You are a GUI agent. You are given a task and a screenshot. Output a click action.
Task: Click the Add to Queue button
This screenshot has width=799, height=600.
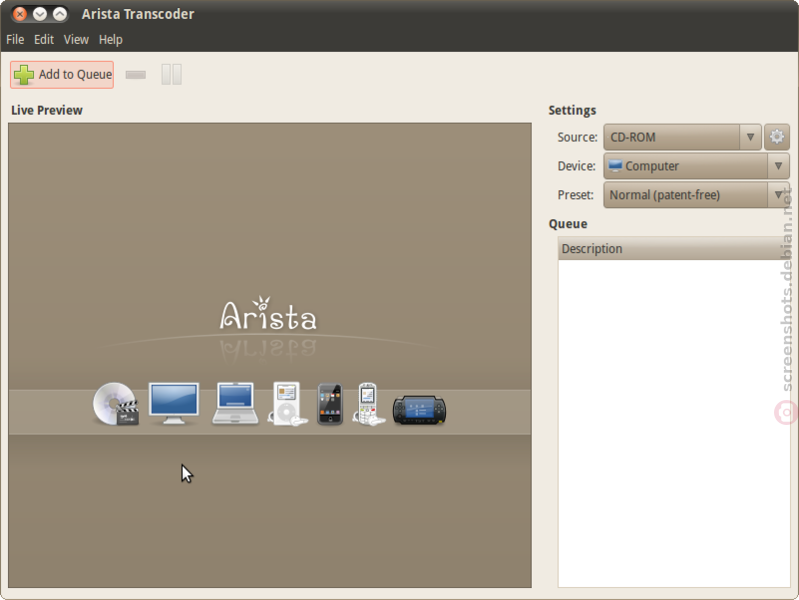[62, 74]
